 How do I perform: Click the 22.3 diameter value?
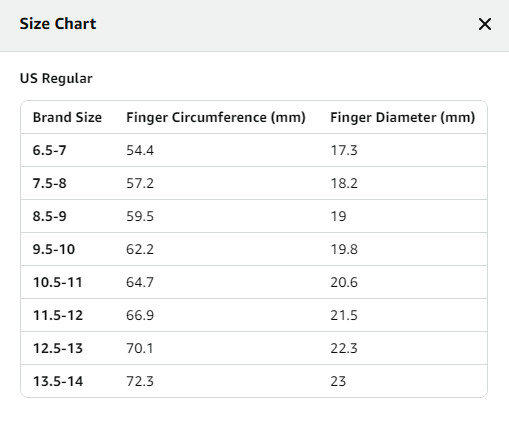[x=344, y=348]
